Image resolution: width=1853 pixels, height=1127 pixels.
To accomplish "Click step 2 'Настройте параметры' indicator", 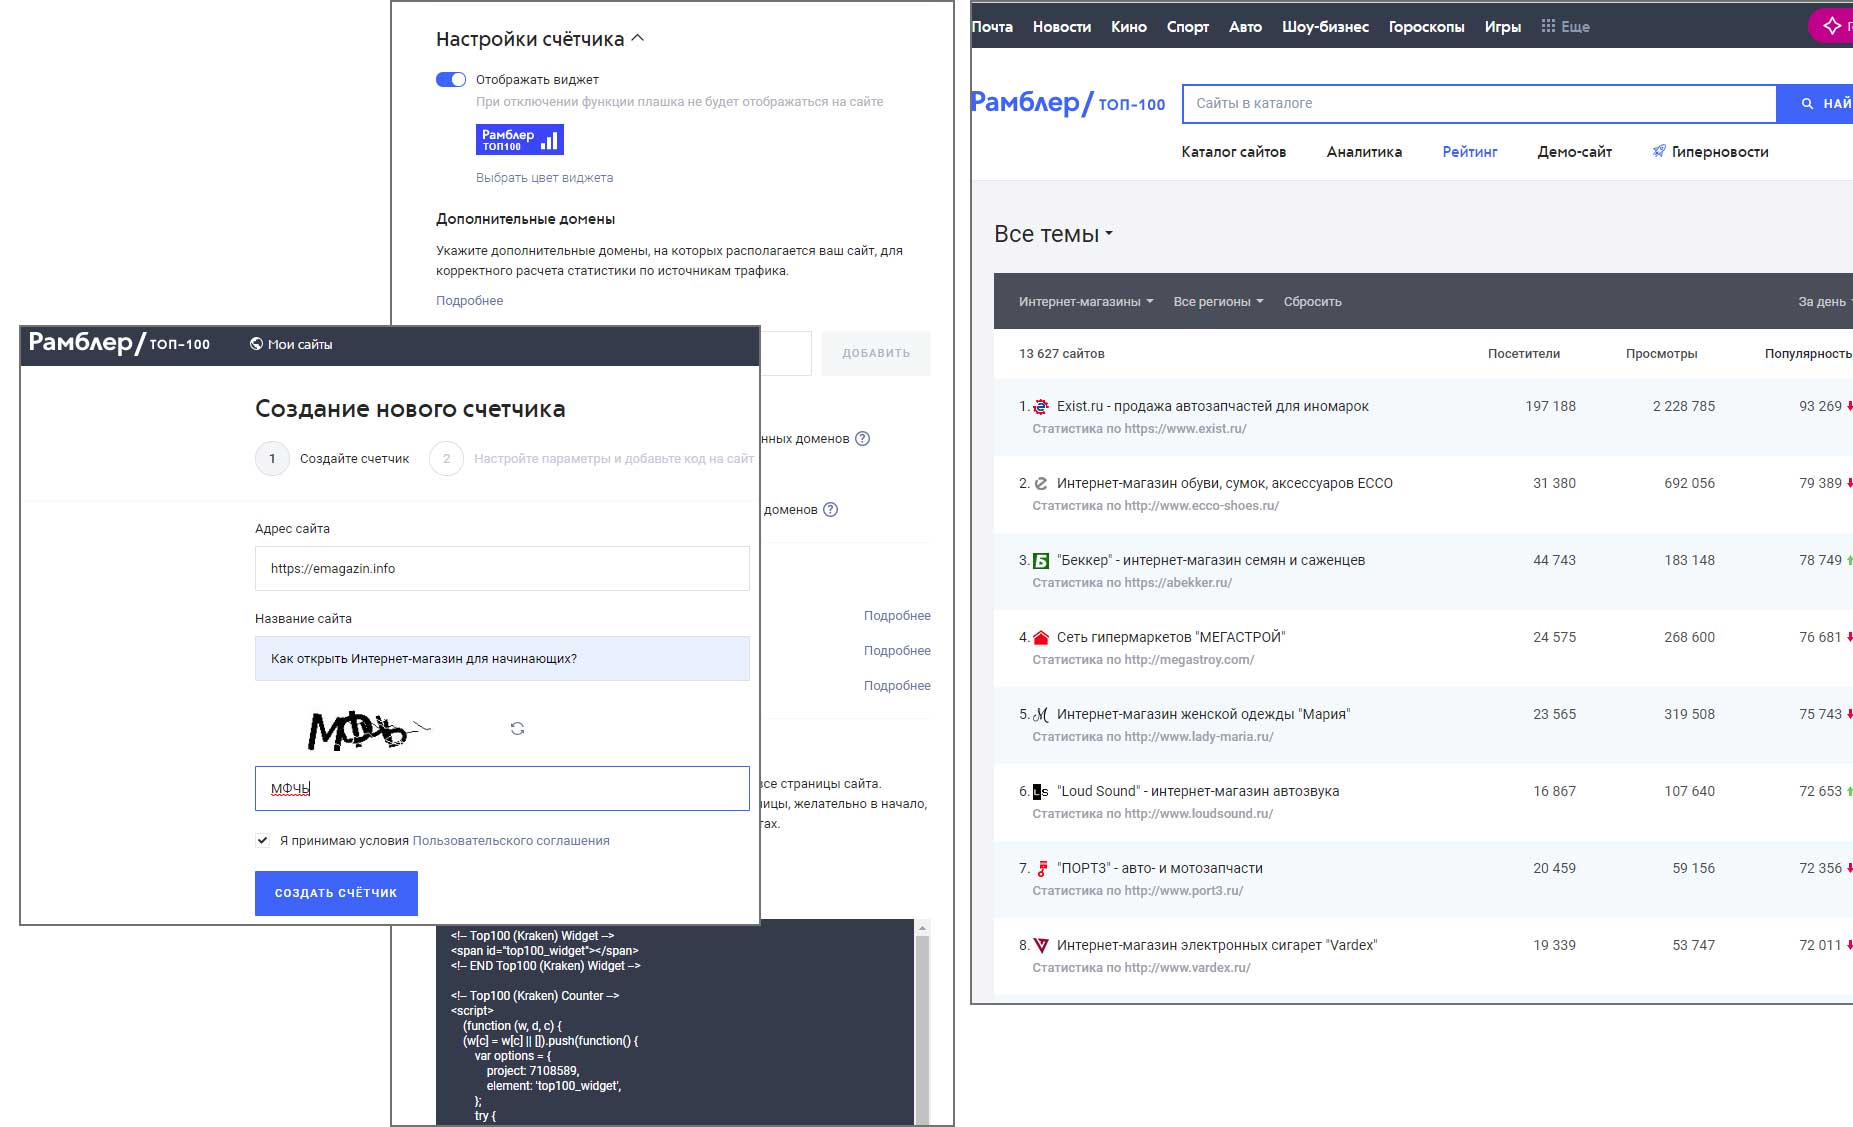I will tap(446, 458).
